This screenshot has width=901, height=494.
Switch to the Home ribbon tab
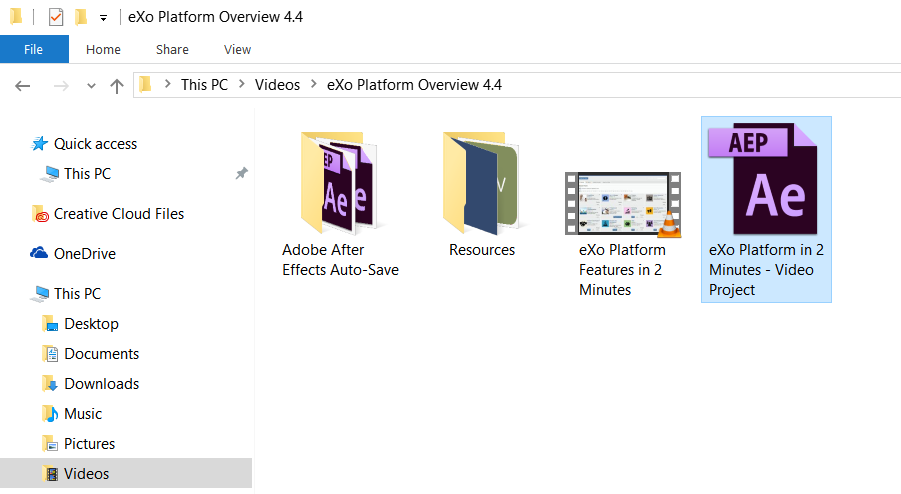point(103,49)
